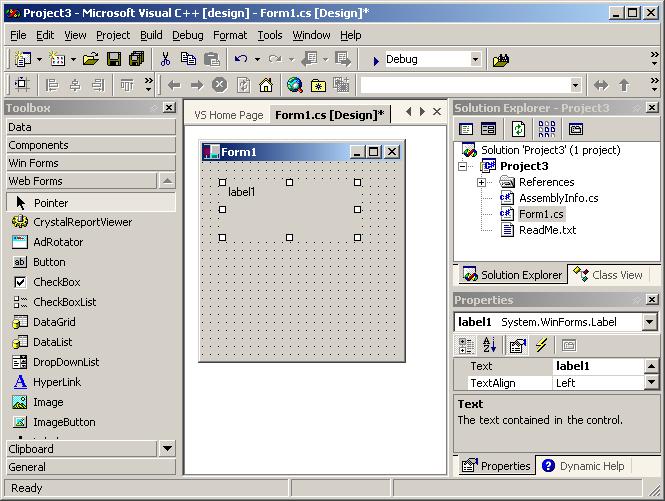This screenshot has width=665, height=501.
Task: Click the Toolbox scroll down arrow near Clipboard
Action: (168, 448)
